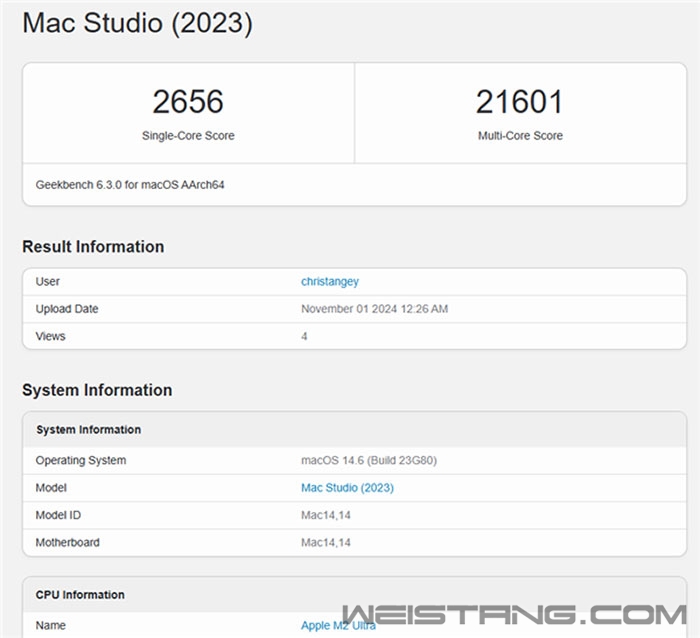Open the christangey user profile link
This screenshot has height=638, width=700.
click(330, 282)
